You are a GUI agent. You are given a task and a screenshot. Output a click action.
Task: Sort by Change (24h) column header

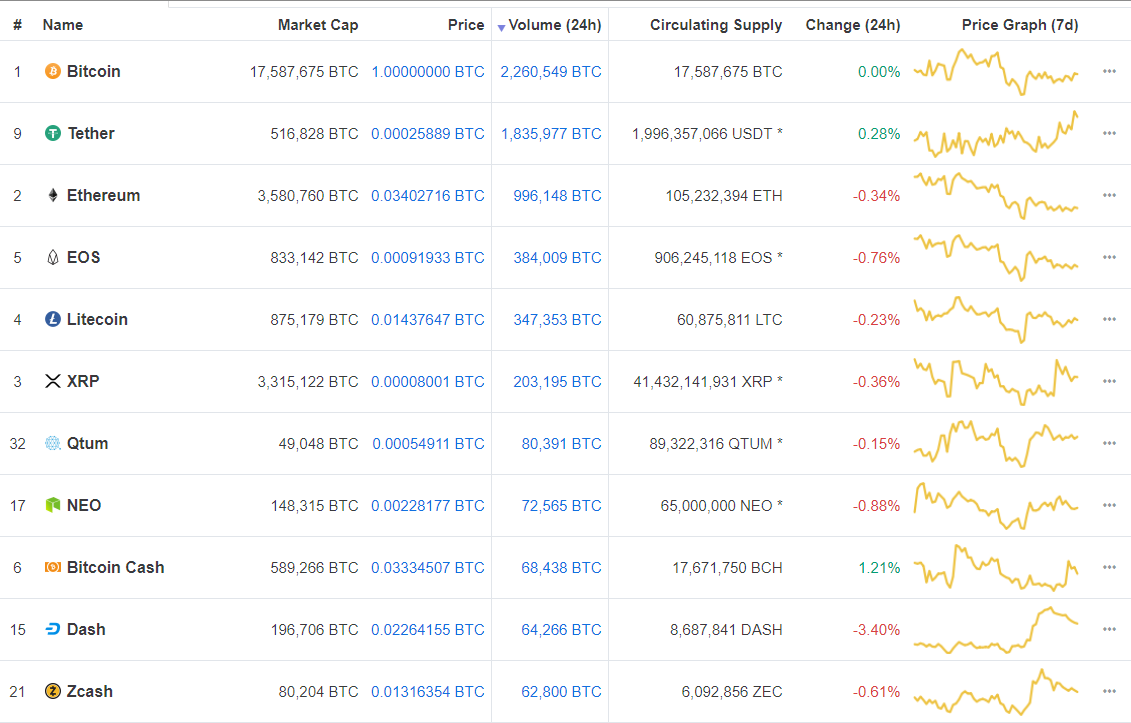852,25
